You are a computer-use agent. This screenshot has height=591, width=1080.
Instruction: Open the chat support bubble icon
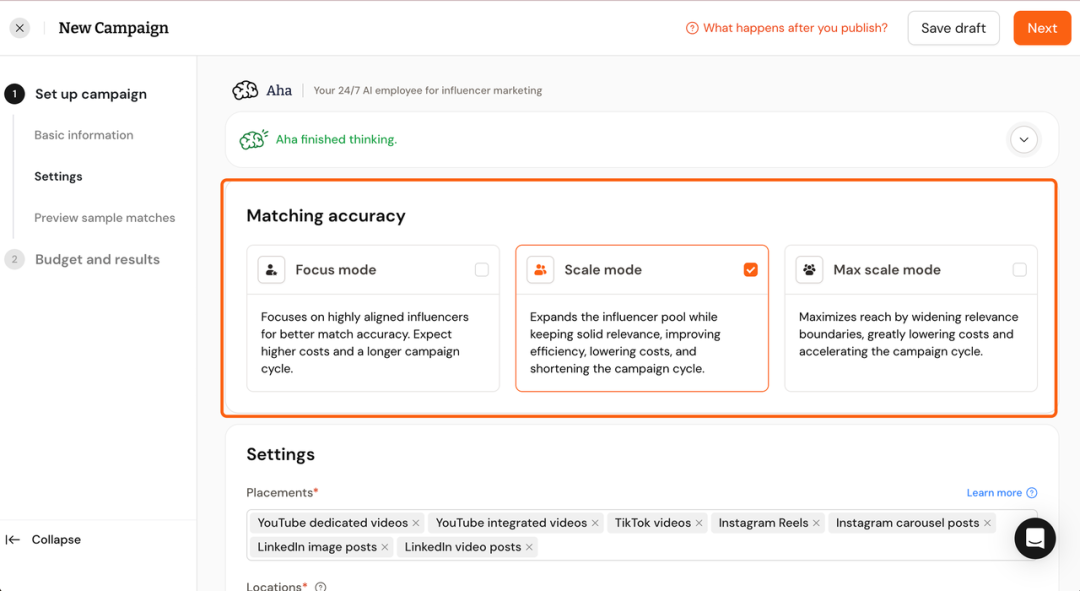1035,539
